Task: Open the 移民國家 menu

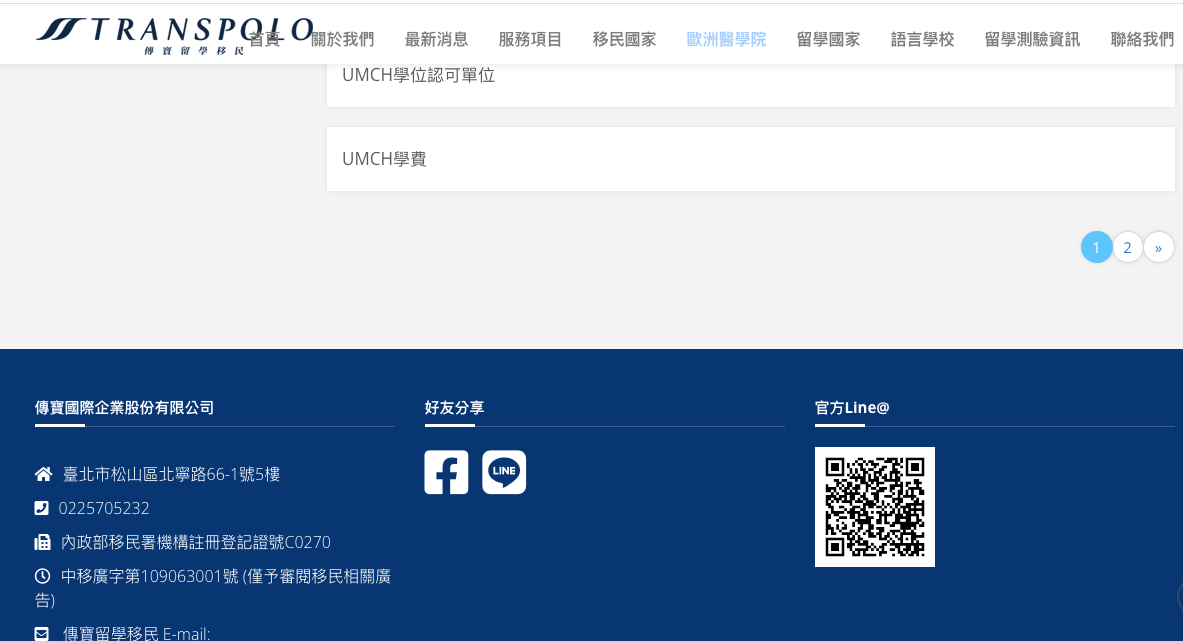Action: (624, 39)
